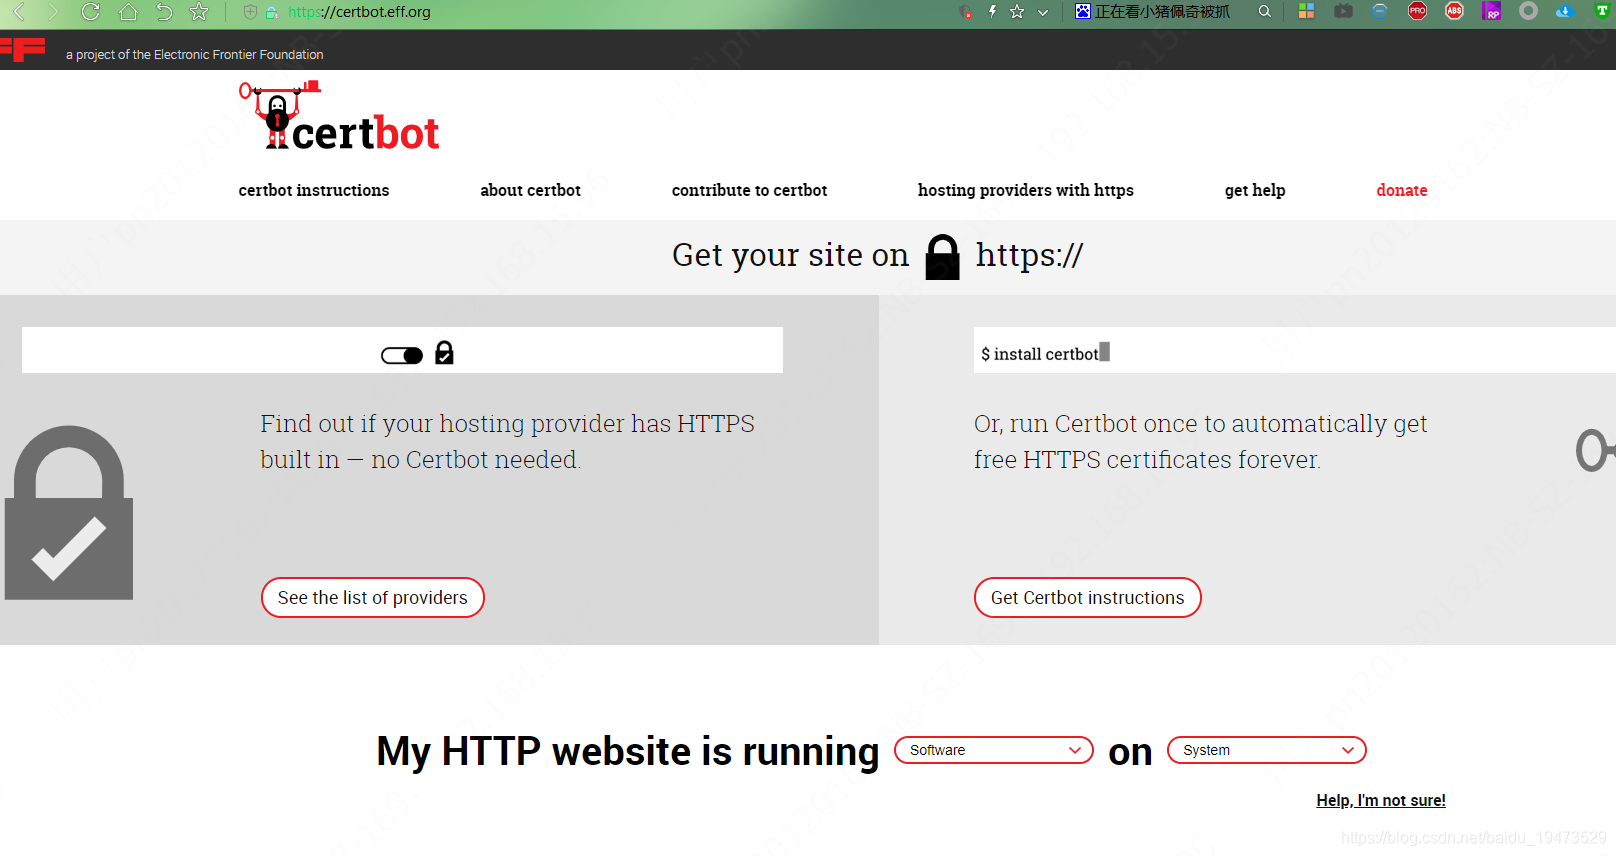
Task: Click the blocked shield icon with red x
Action: 966,12
